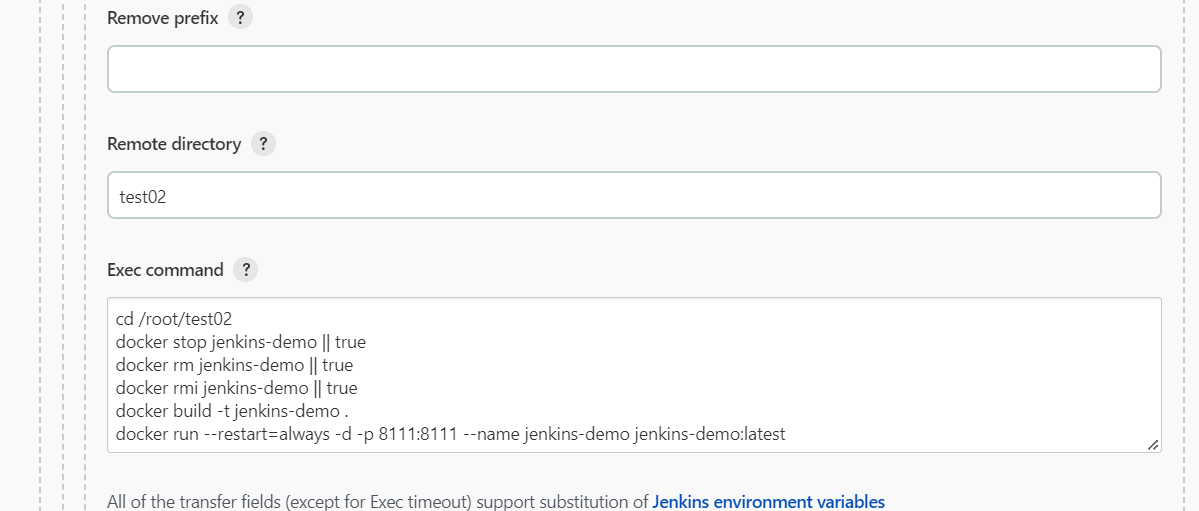
Task: Click the docker rmi jenkins-demo line
Action: click(x=236, y=388)
